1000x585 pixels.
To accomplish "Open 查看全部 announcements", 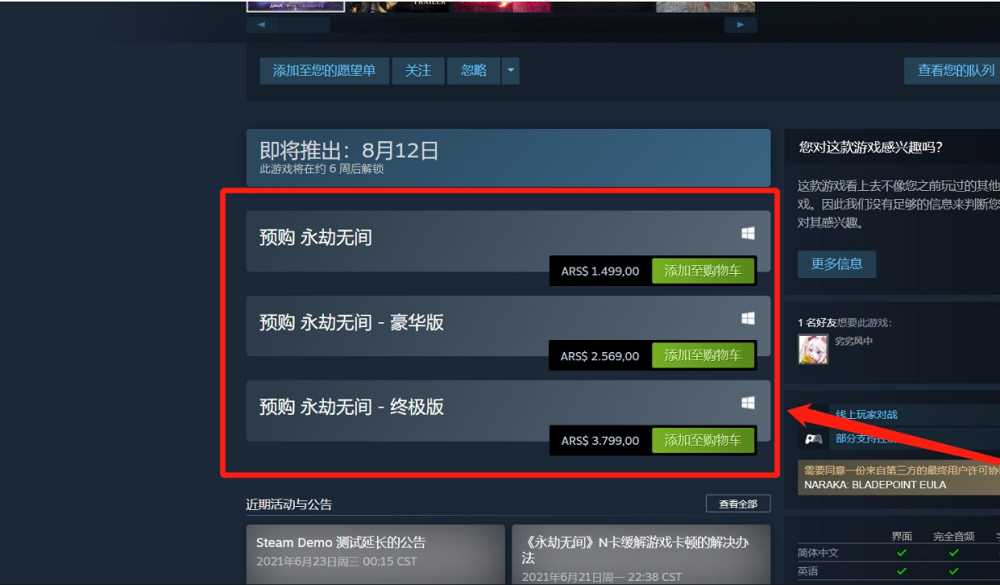I will point(738,504).
